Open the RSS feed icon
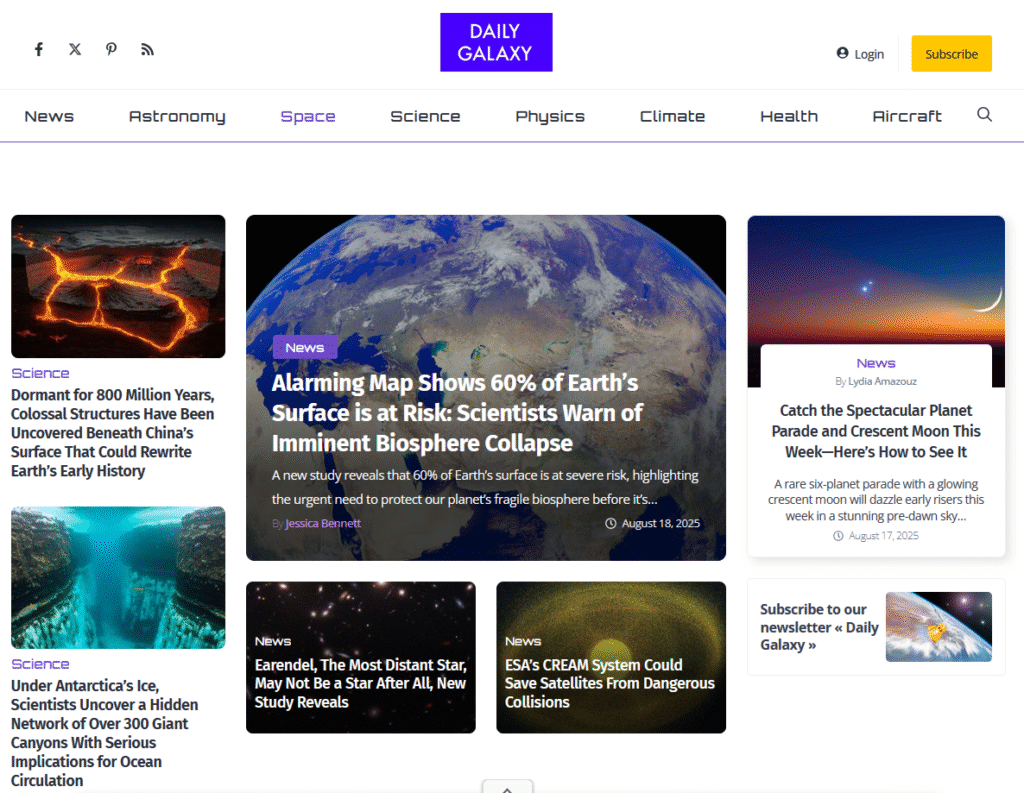The image size is (1024, 793). [148, 50]
